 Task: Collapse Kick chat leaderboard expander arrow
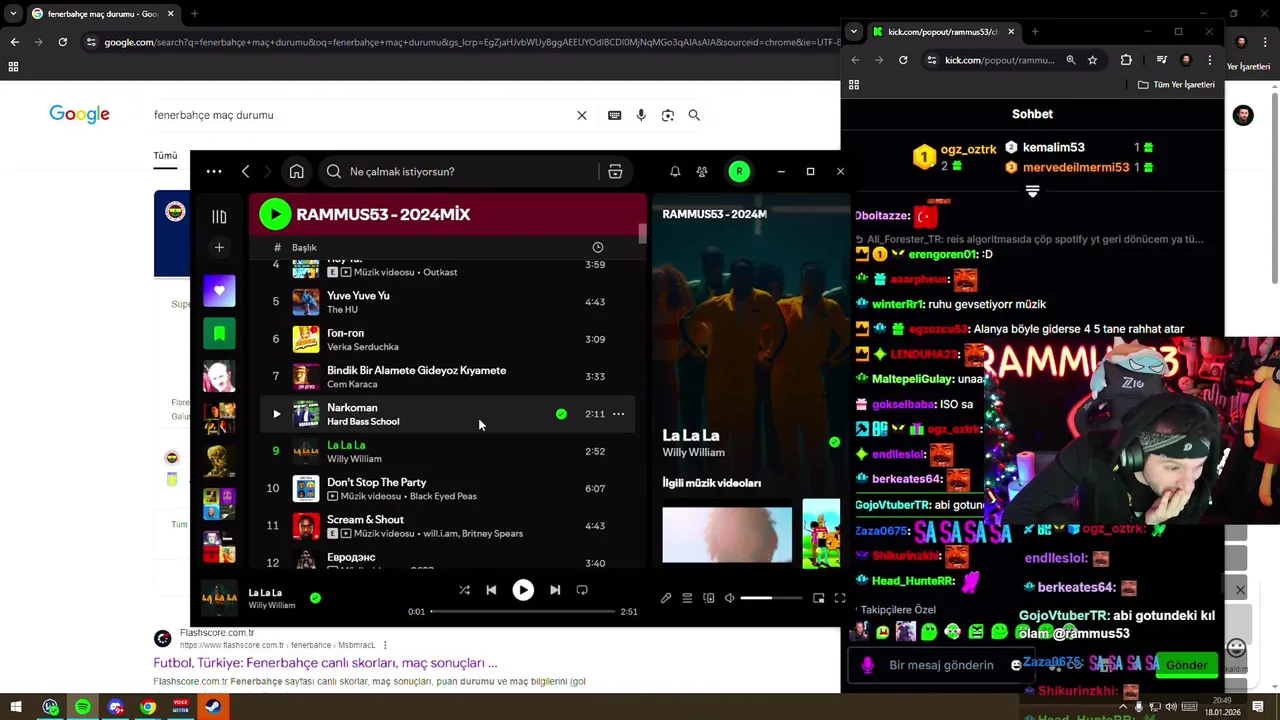click(x=1032, y=190)
